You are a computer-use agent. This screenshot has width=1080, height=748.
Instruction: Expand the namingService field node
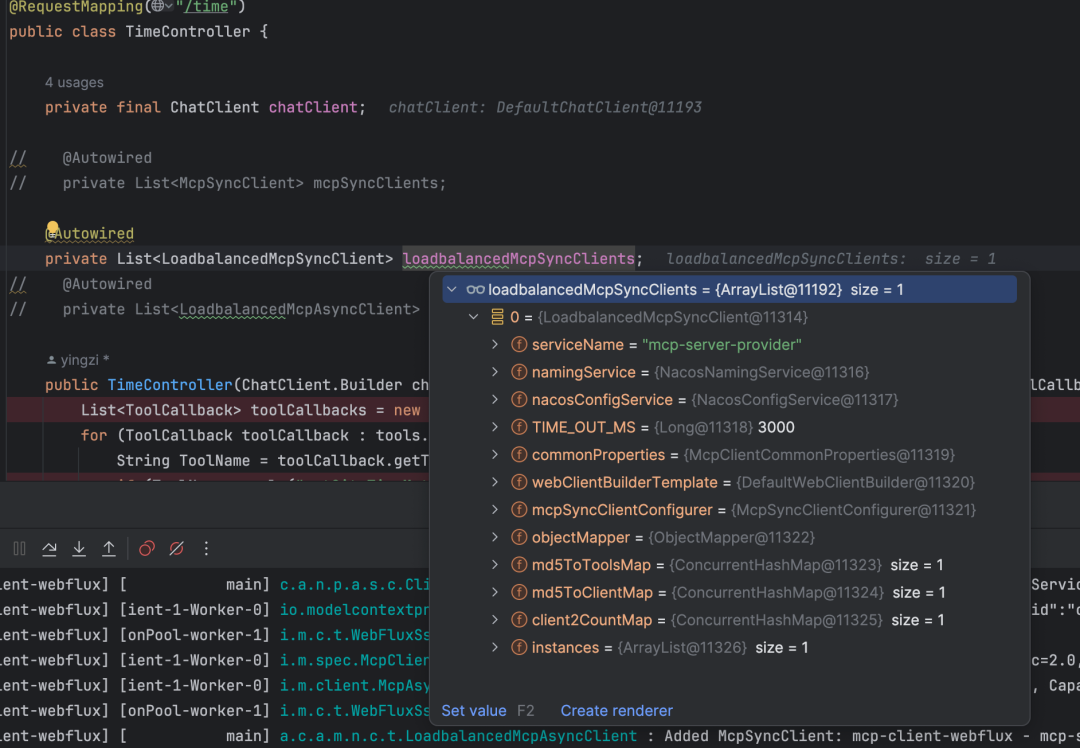[495, 372]
